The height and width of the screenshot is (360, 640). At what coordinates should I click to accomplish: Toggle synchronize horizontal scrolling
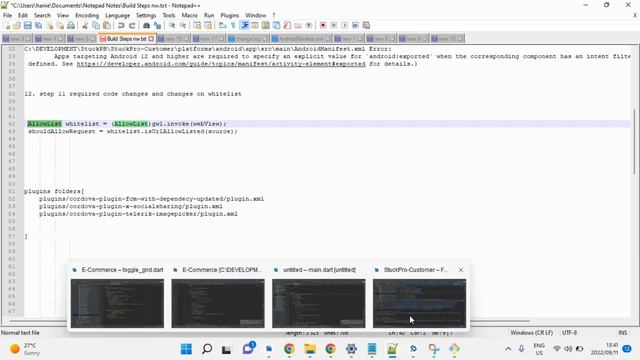[x=208, y=25]
